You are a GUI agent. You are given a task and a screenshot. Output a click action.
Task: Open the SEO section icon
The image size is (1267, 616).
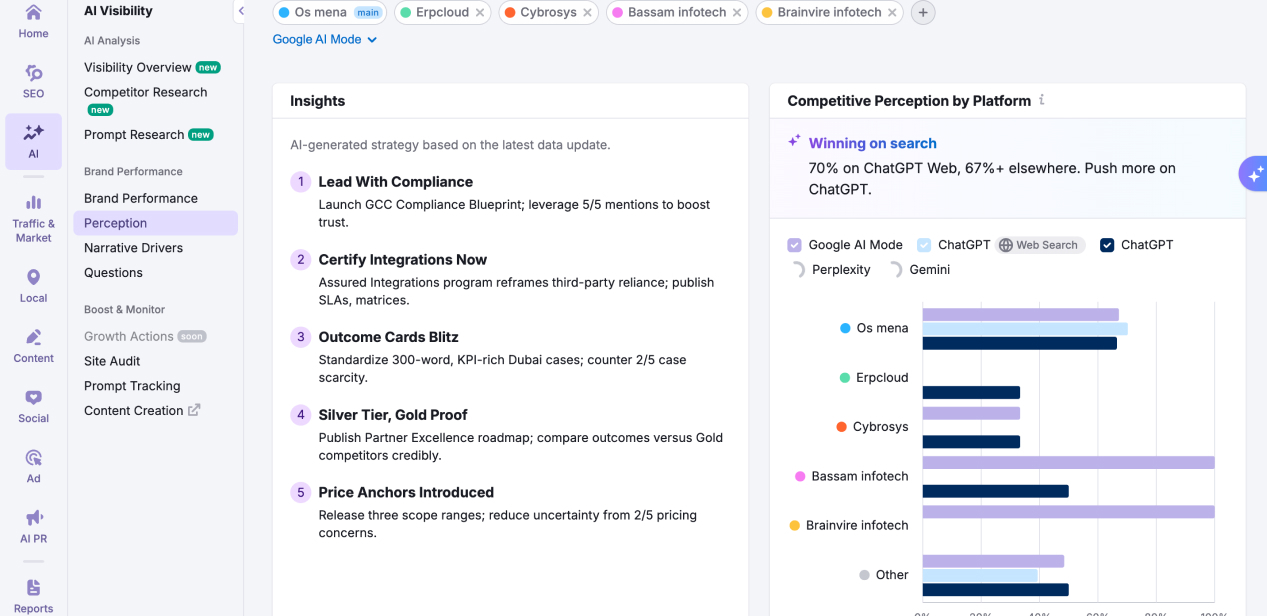[33, 73]
